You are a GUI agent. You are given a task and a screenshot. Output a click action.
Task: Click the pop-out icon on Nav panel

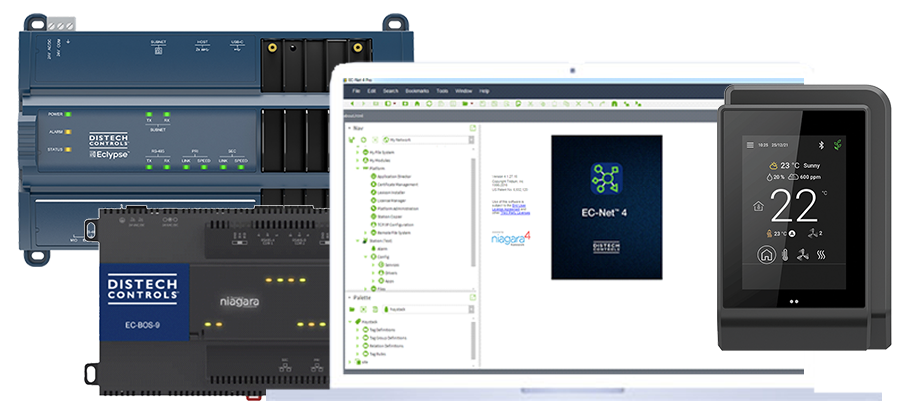tap(473, 128)
